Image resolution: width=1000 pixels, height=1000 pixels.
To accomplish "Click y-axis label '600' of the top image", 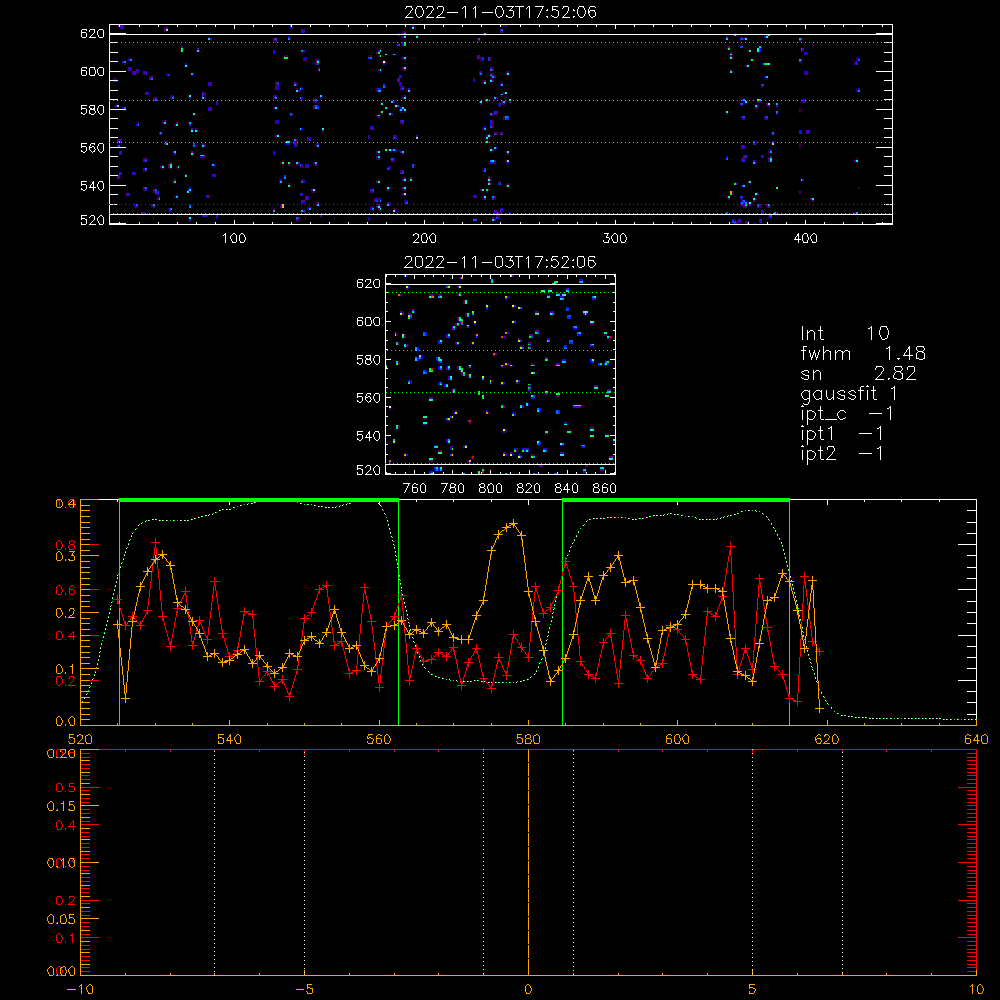I will tap(92, 71).
